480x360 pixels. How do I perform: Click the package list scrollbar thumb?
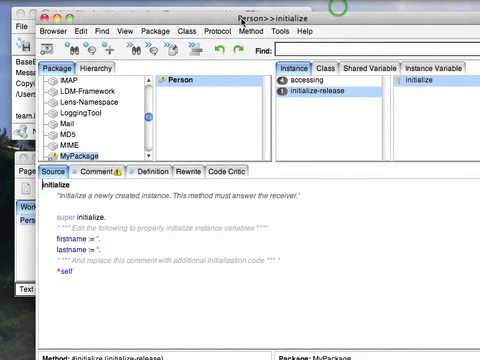point(149,117)
